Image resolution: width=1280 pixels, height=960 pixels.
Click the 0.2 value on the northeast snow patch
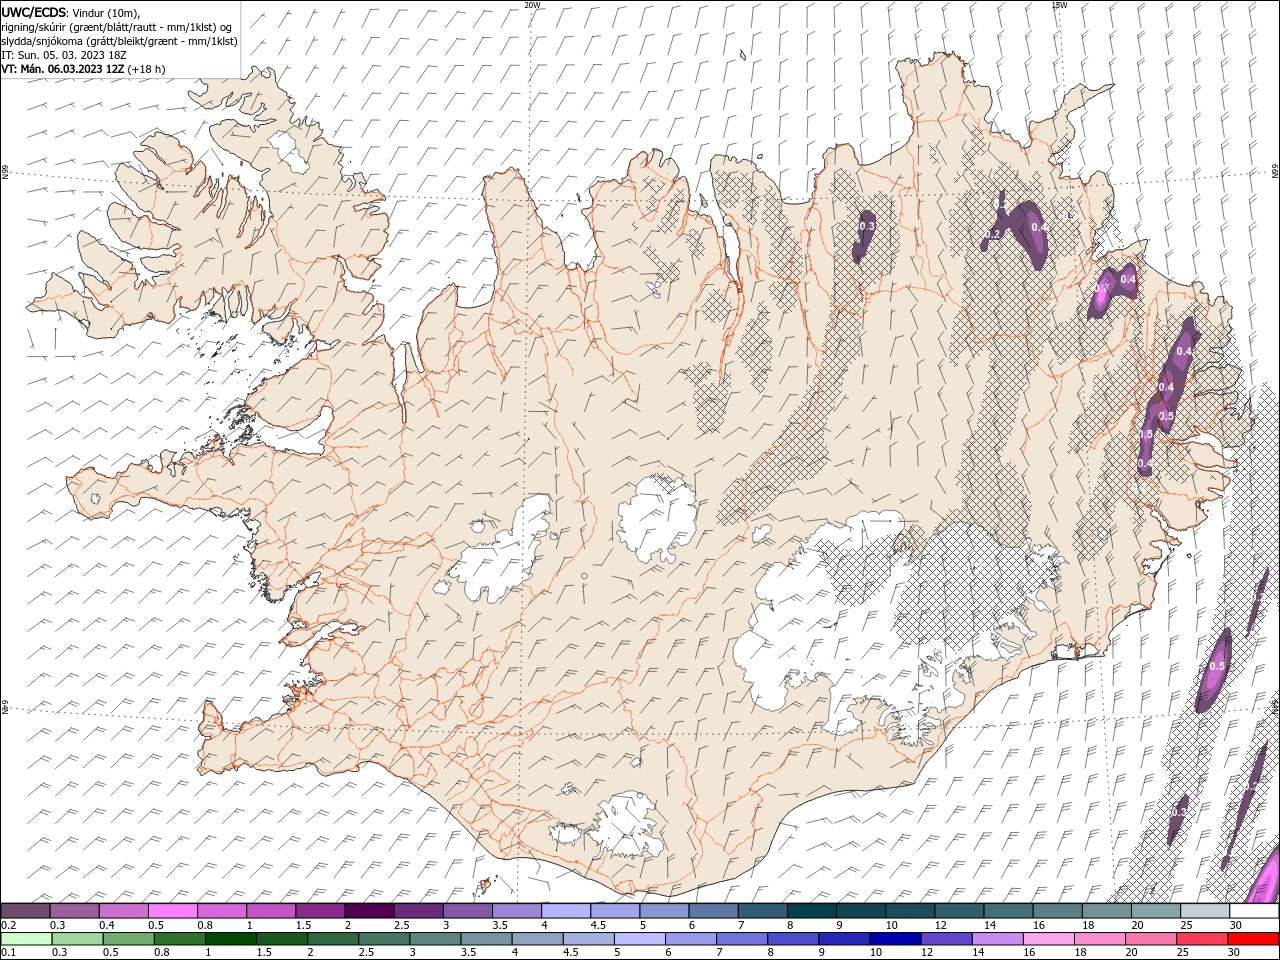pyautogui.click(x=992, y=234)
